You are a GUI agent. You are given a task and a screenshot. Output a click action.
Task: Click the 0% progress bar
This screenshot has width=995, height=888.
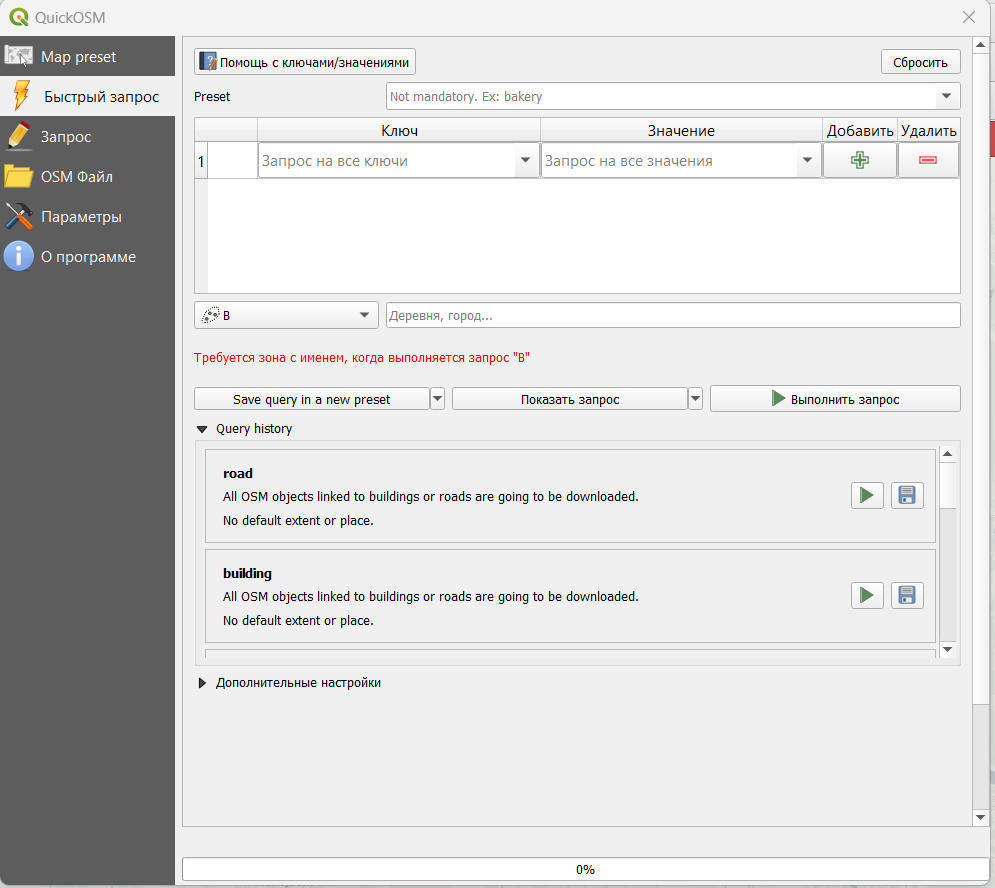point(585,869)
